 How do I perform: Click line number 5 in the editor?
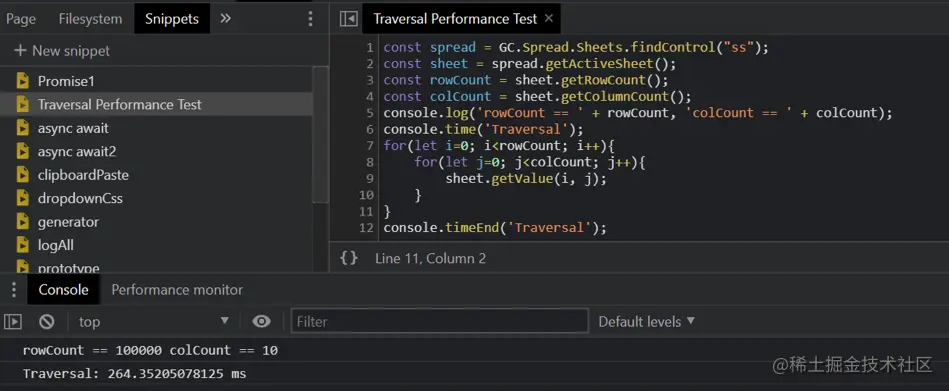(x=370, y=113)
